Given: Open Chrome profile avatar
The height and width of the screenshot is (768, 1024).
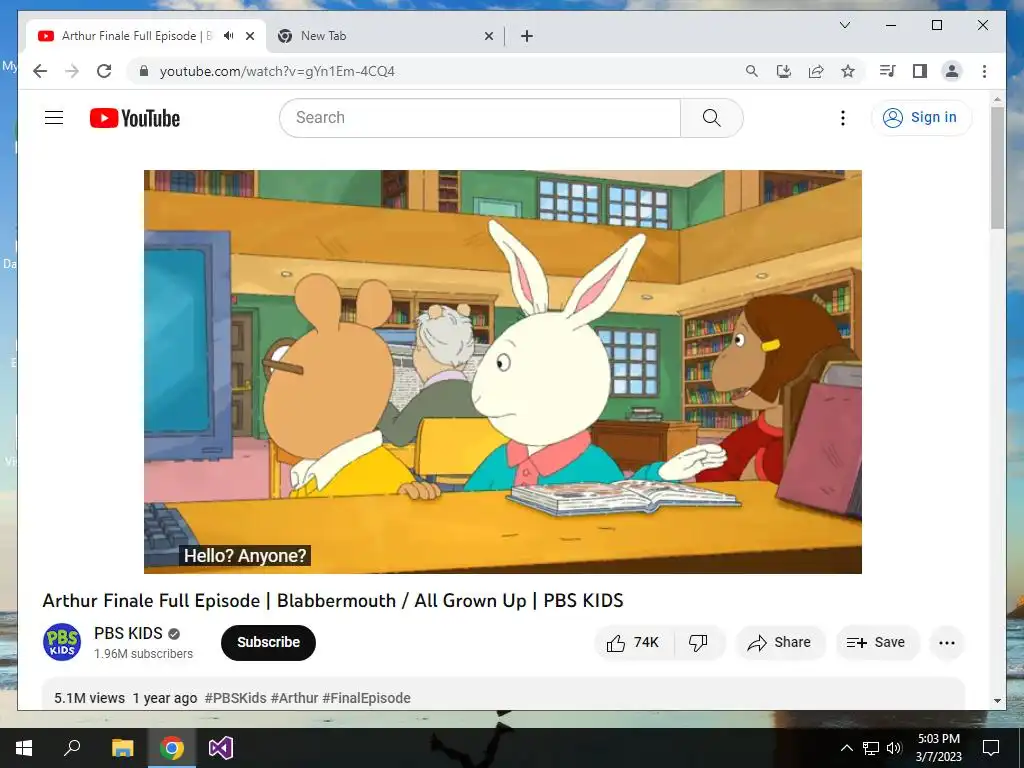Looking at the screenshot, I should pyautogui.click(x=952, y=71).
